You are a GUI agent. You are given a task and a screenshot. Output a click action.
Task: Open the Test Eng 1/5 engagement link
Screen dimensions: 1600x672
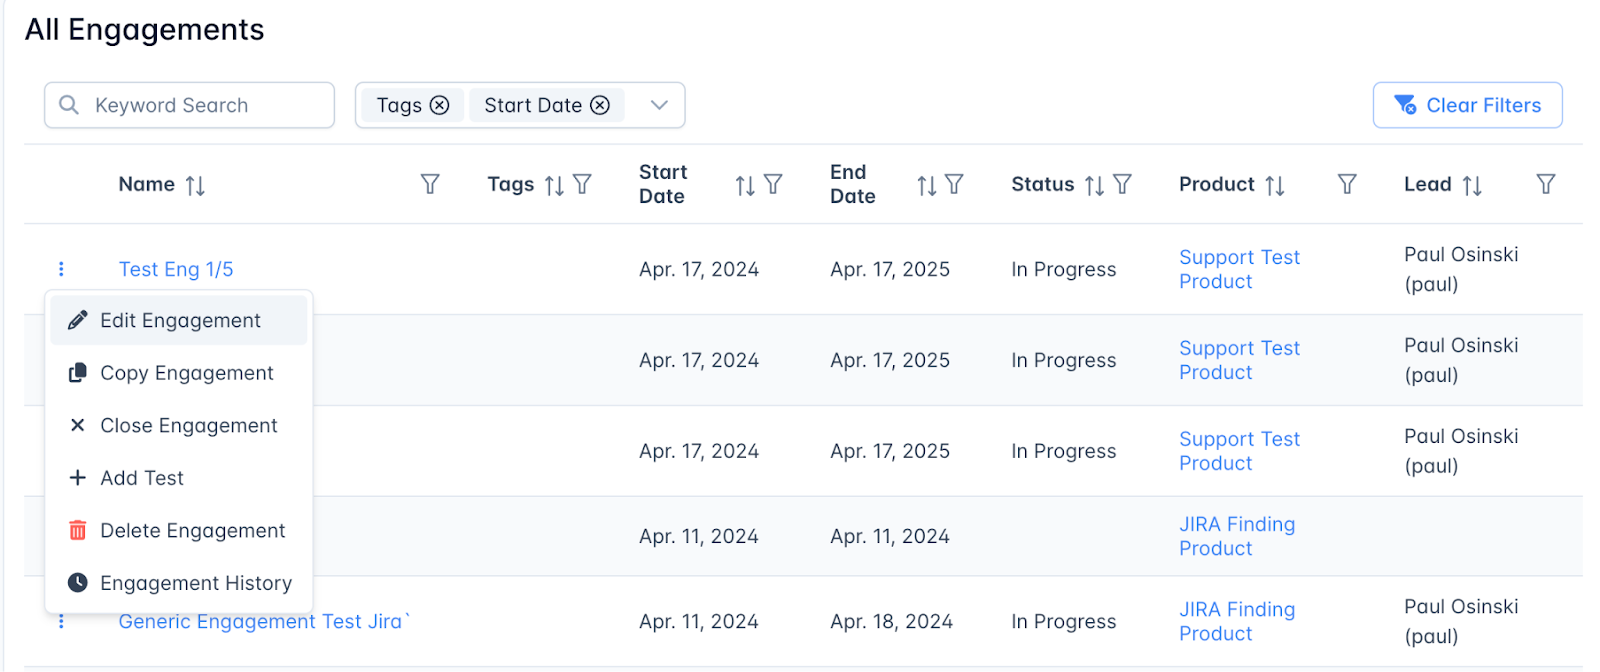pyautogui.click(x=176, y=269)
